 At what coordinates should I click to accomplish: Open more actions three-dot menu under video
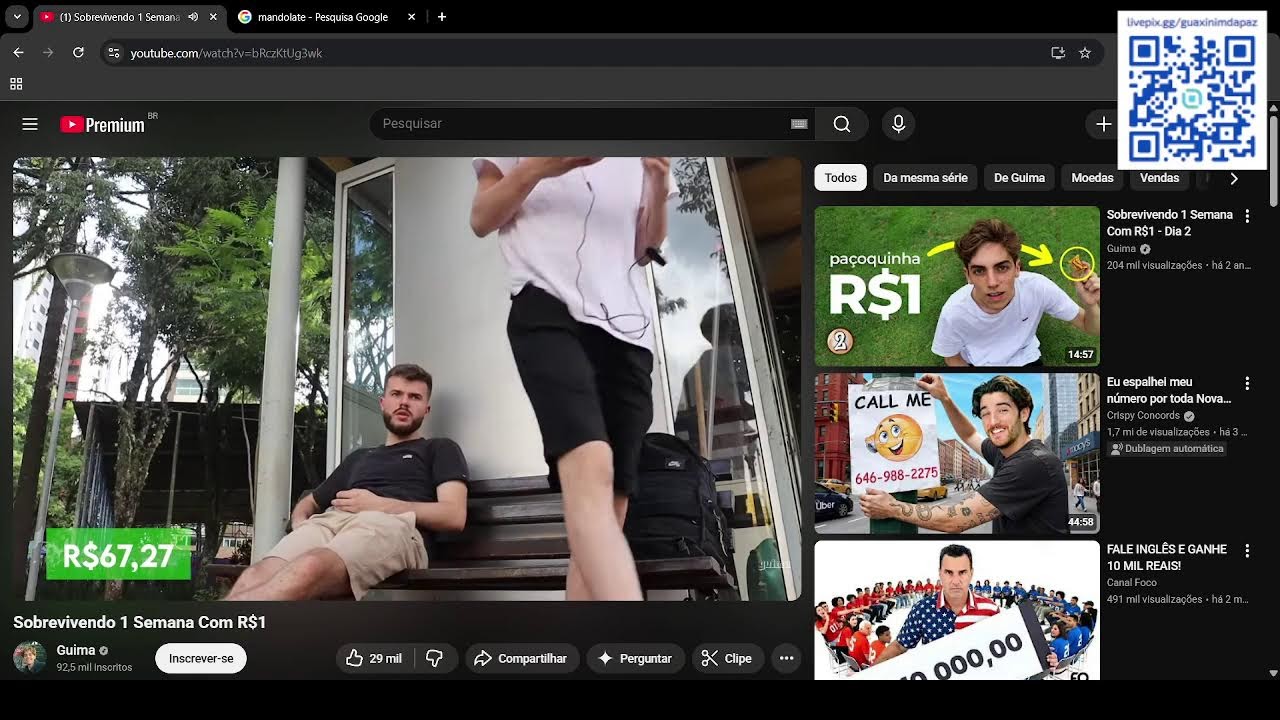coord(786,658)
